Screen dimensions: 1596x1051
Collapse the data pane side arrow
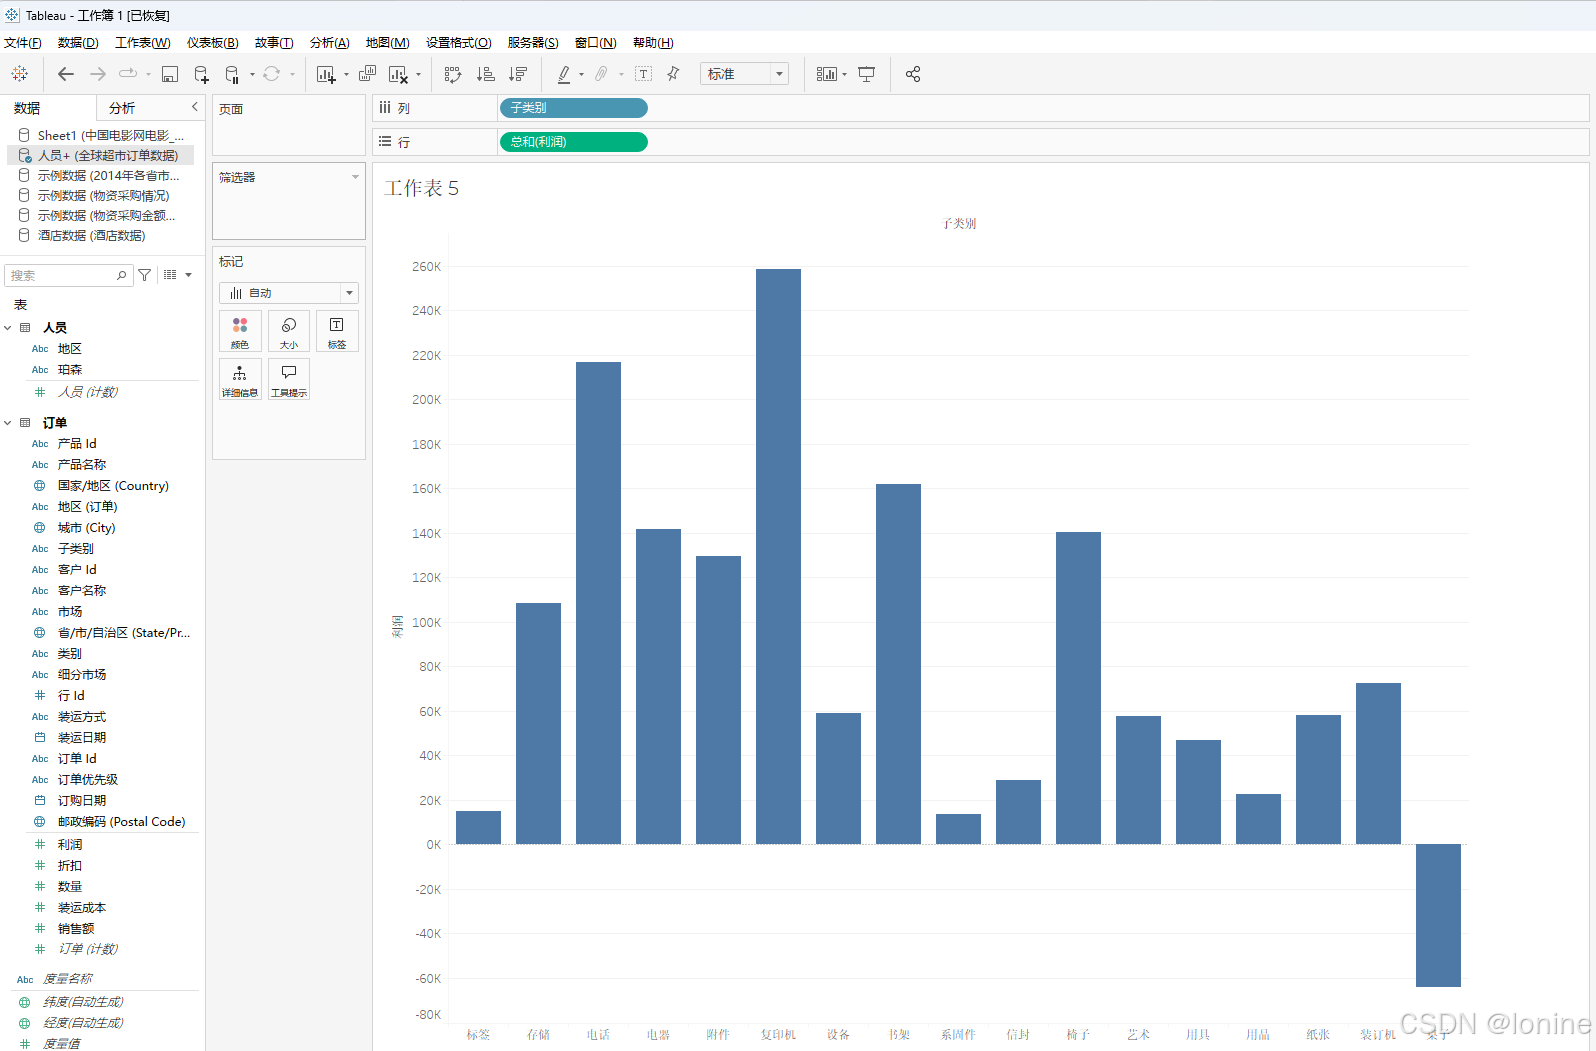195,107
